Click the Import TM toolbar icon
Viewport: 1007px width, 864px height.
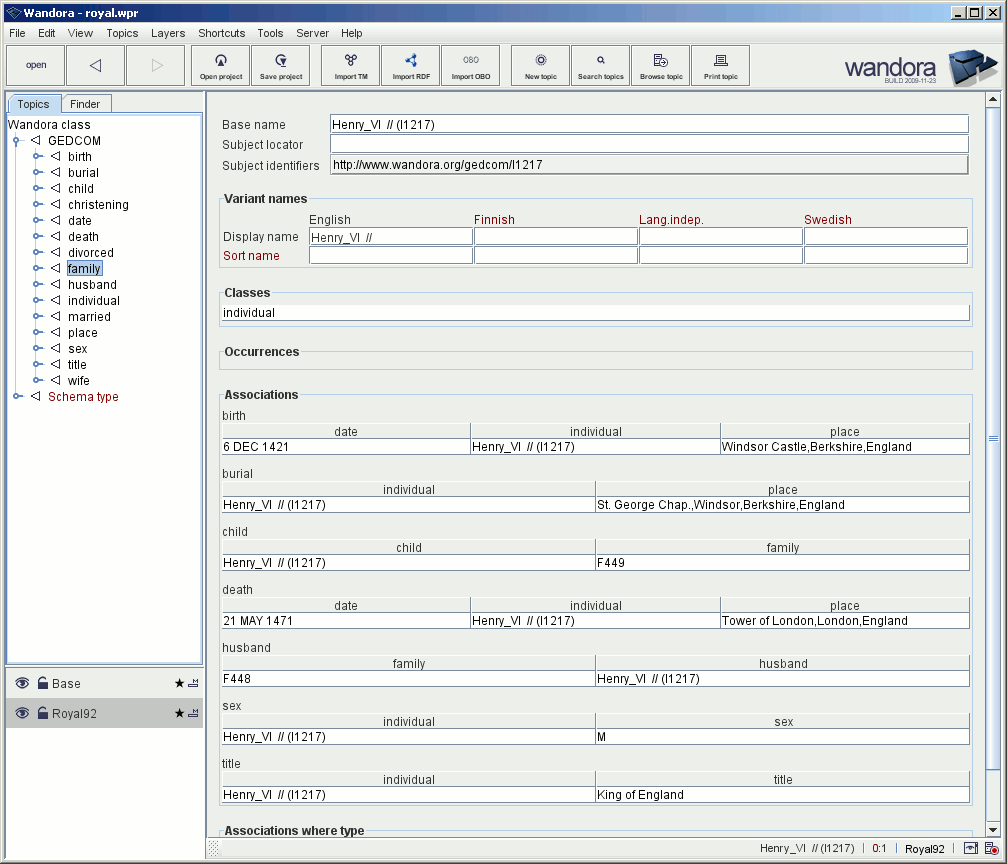[350, 66]
